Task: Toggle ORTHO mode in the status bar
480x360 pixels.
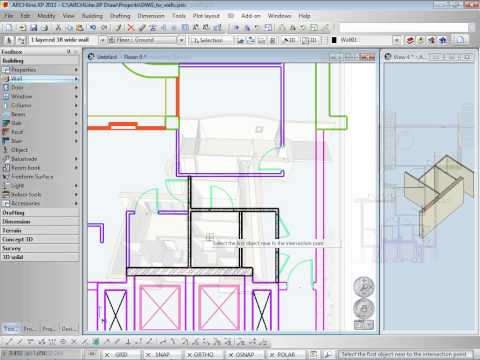Action: pos(200,355)
